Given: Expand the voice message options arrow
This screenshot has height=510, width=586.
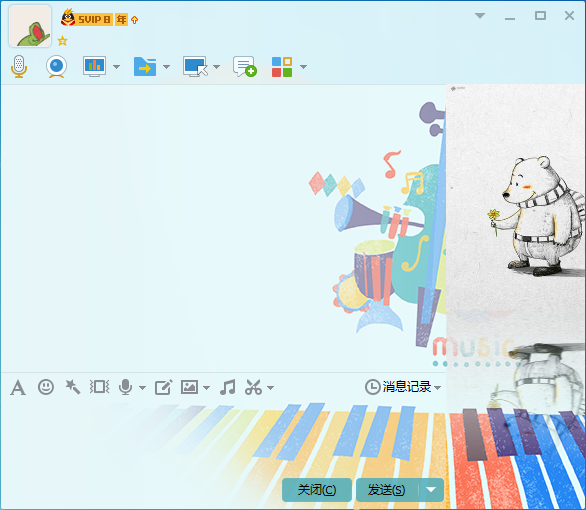Looking at the screenshot, I should pyautogui.click(x=142, y=388).
